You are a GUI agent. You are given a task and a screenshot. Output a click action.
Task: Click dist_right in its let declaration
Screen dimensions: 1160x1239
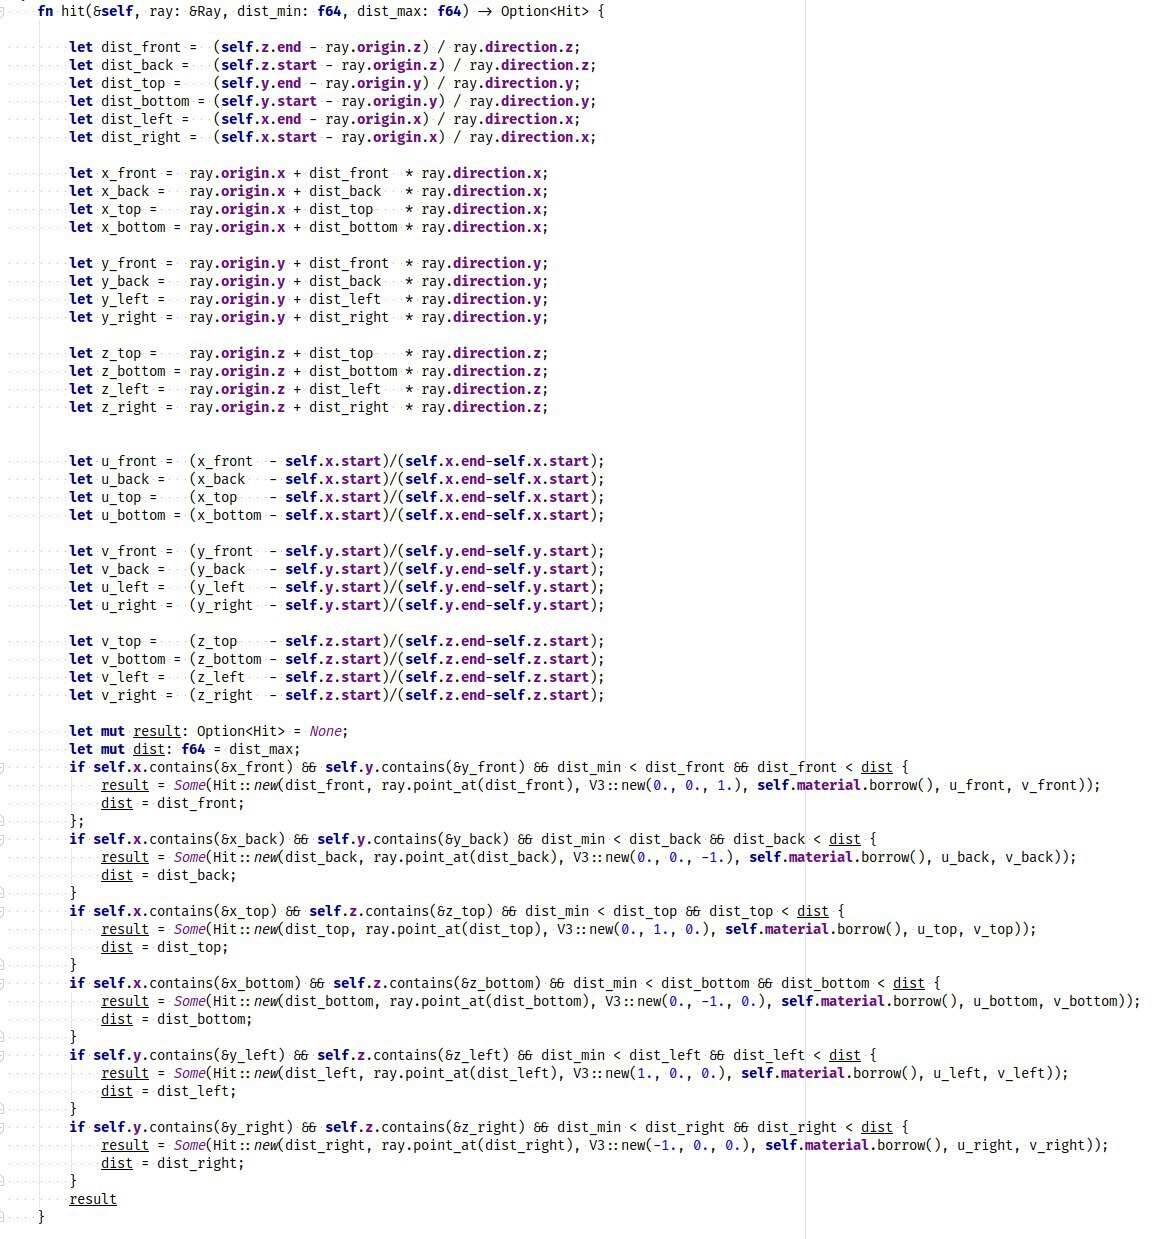point(141,137)
